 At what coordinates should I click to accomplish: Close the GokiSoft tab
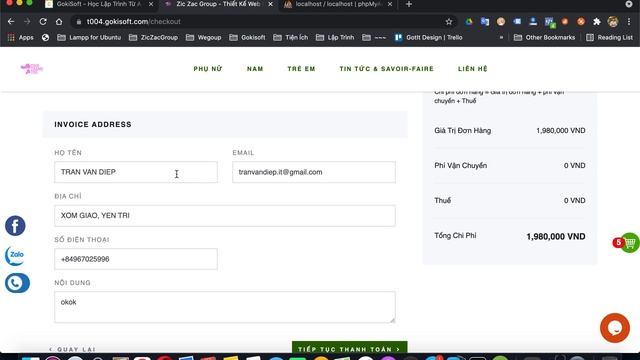pos(151,4)
